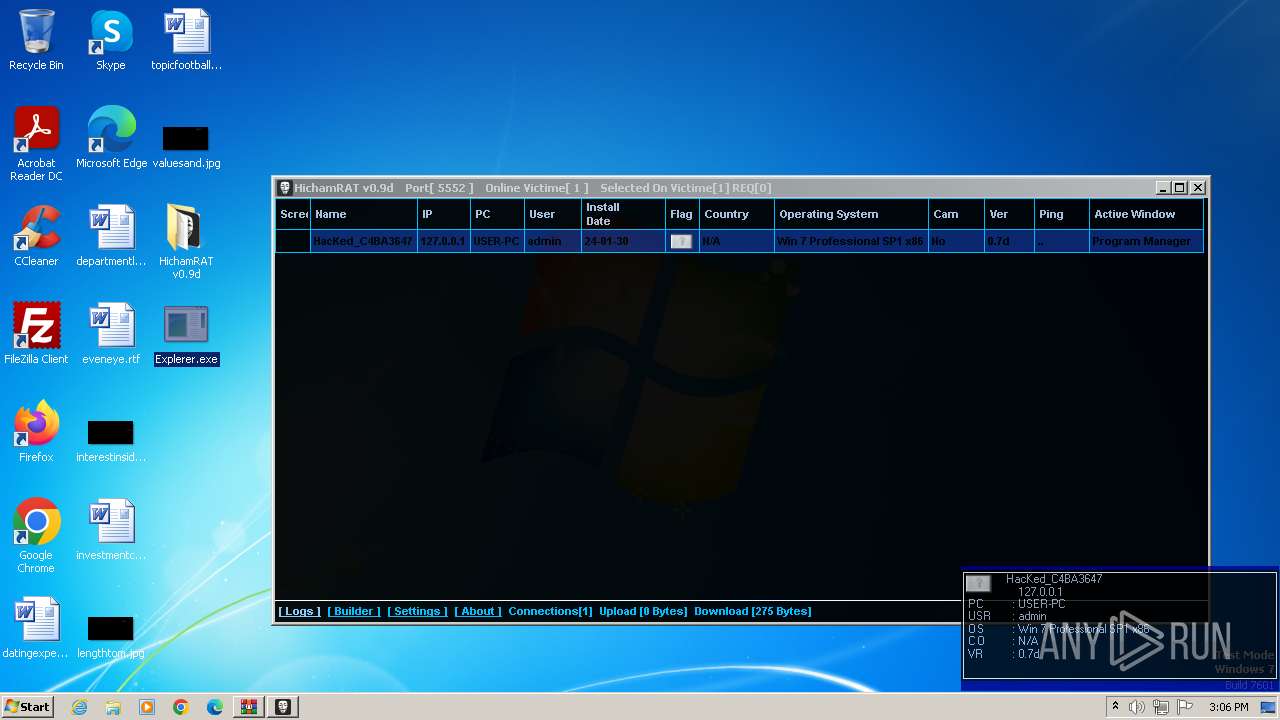Image resolution: width=1280 pixels, height=720 pixels.
Task: Open Windows Explorer from the taskbar
Action: pos(113,707)
